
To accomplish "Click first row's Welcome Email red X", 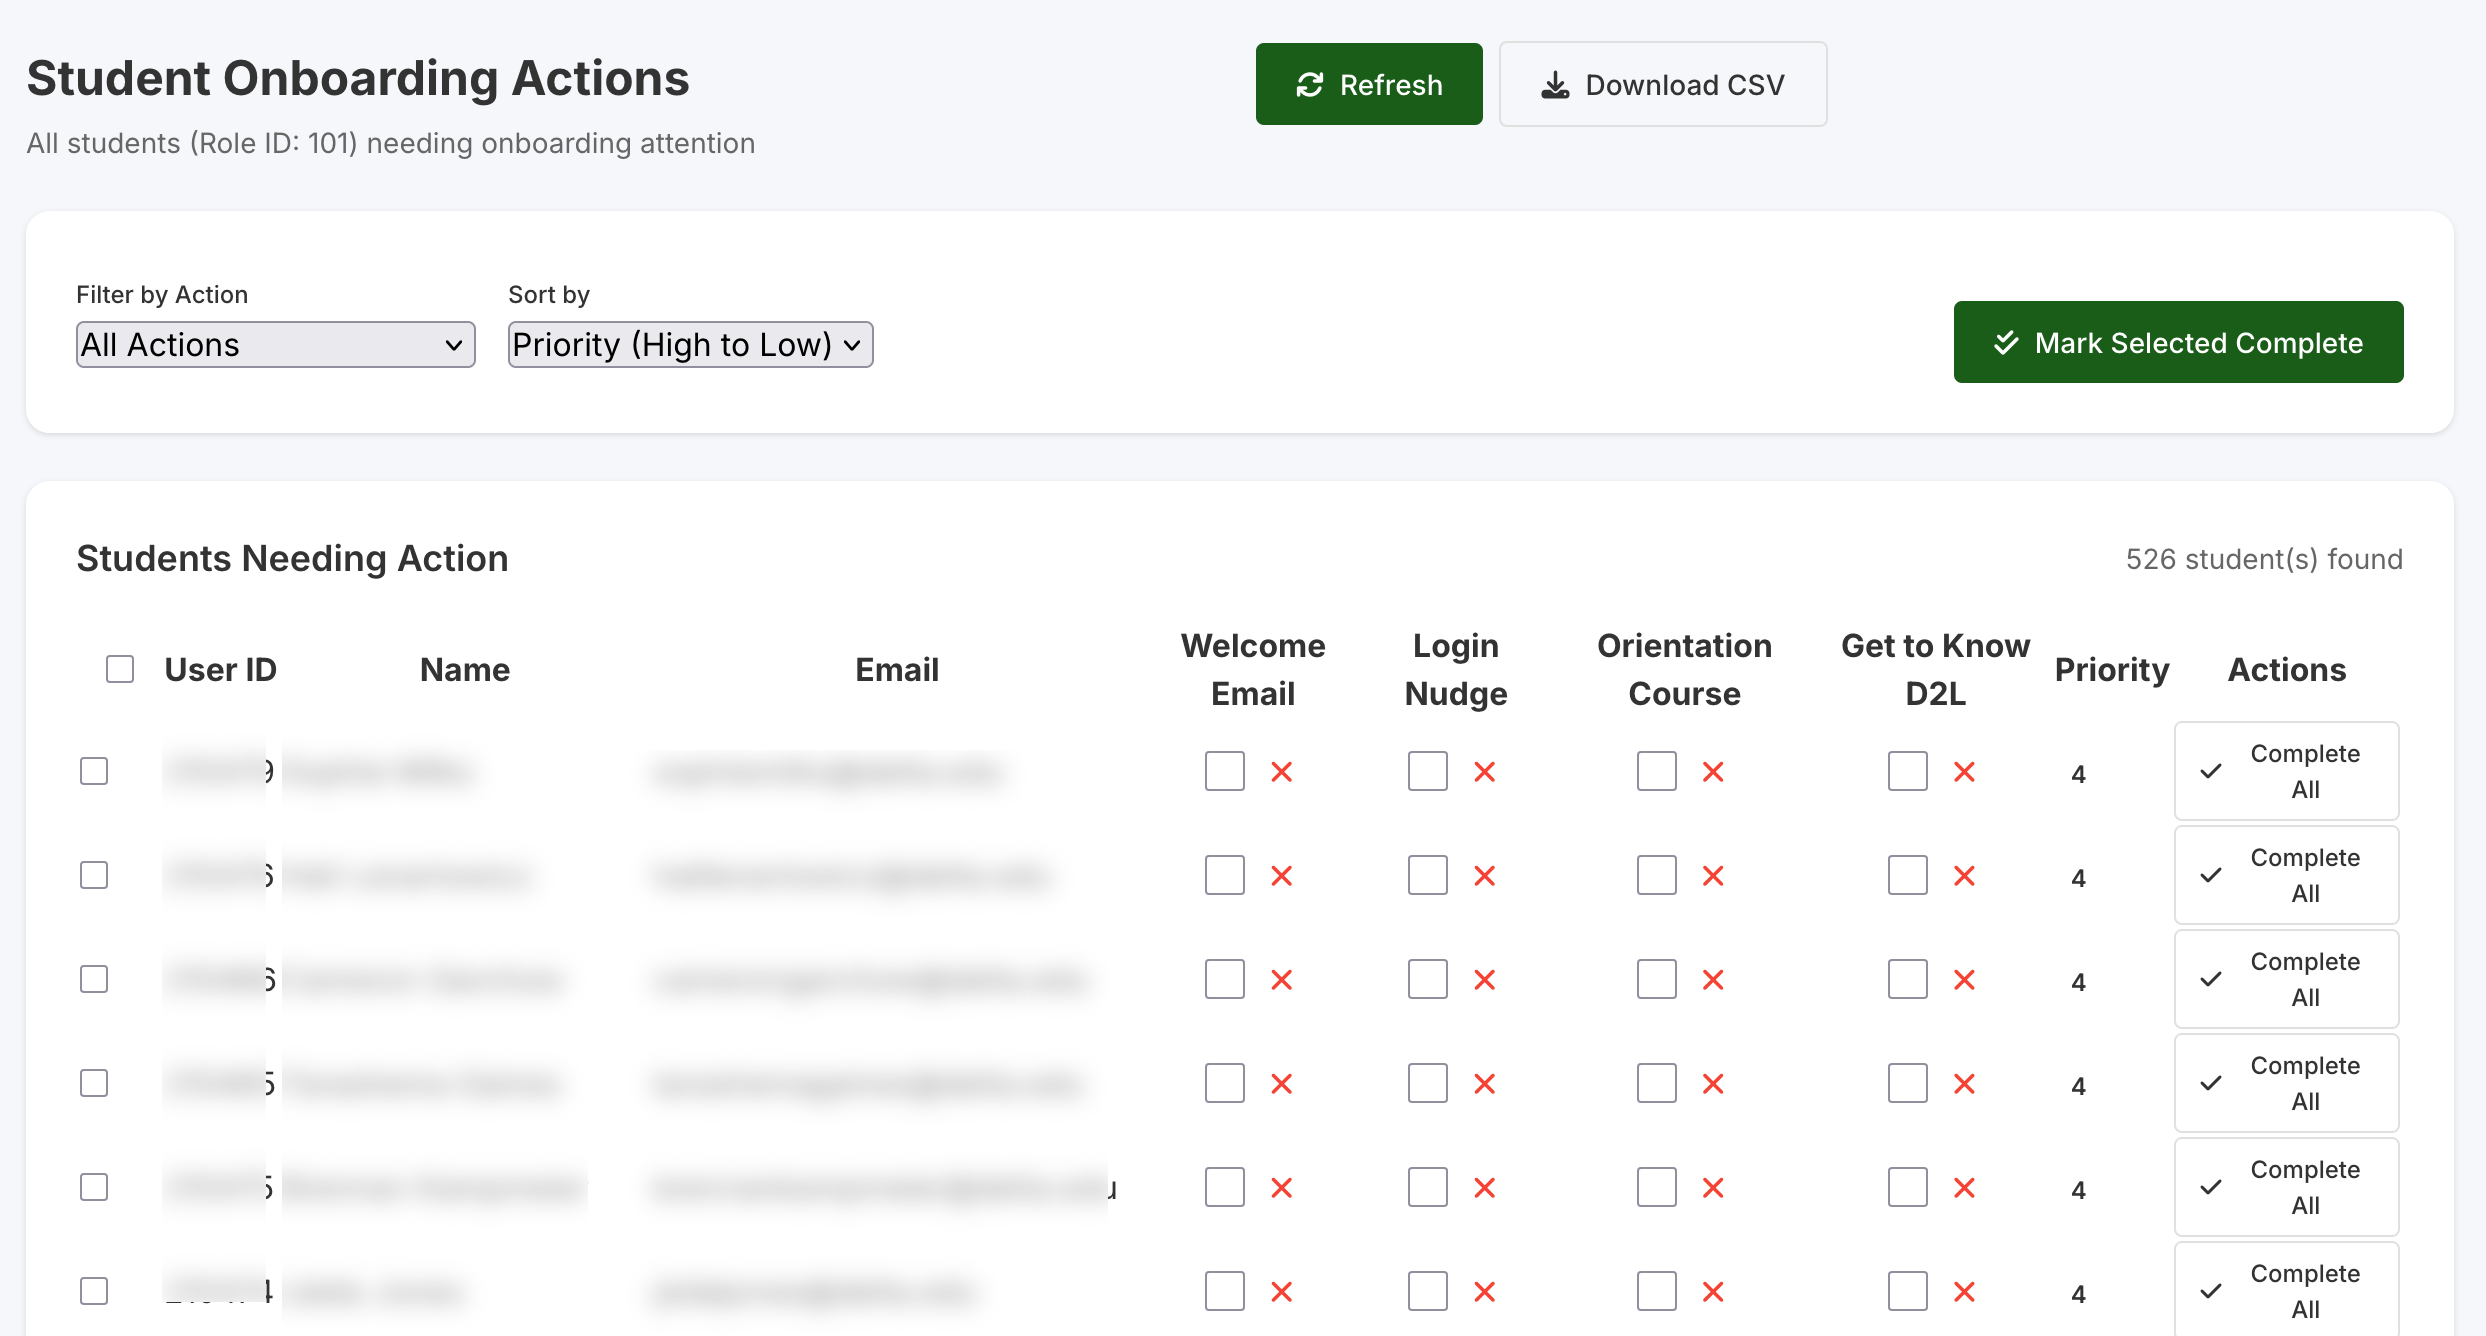I will click(1282, 772).
